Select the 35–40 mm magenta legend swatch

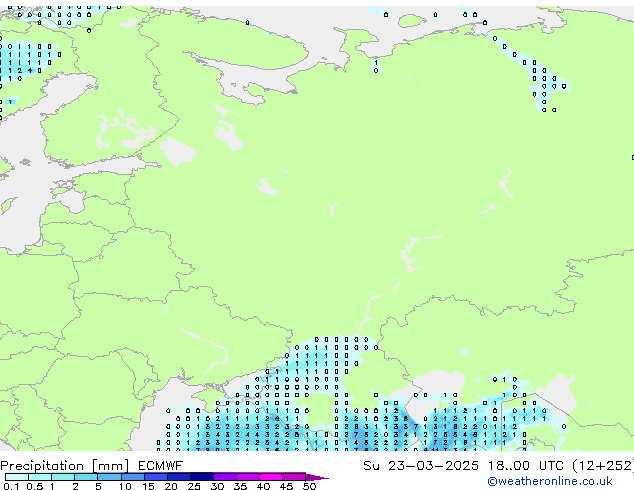click(x=248, y=477)
